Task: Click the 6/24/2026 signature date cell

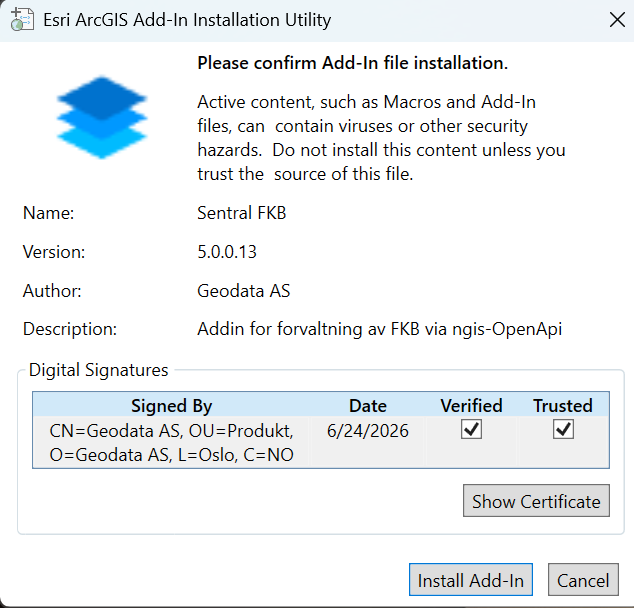Action: tap(368, 431)
